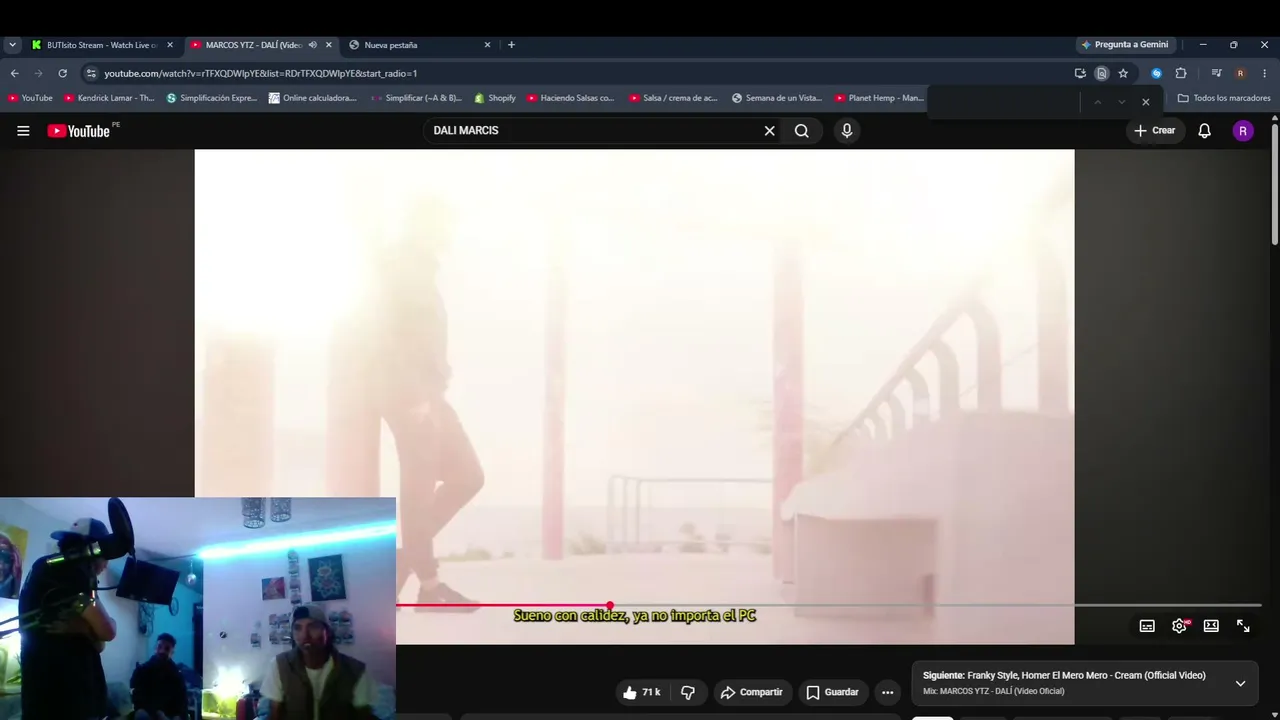Open the Shopify bookmark

pos(495,98)
